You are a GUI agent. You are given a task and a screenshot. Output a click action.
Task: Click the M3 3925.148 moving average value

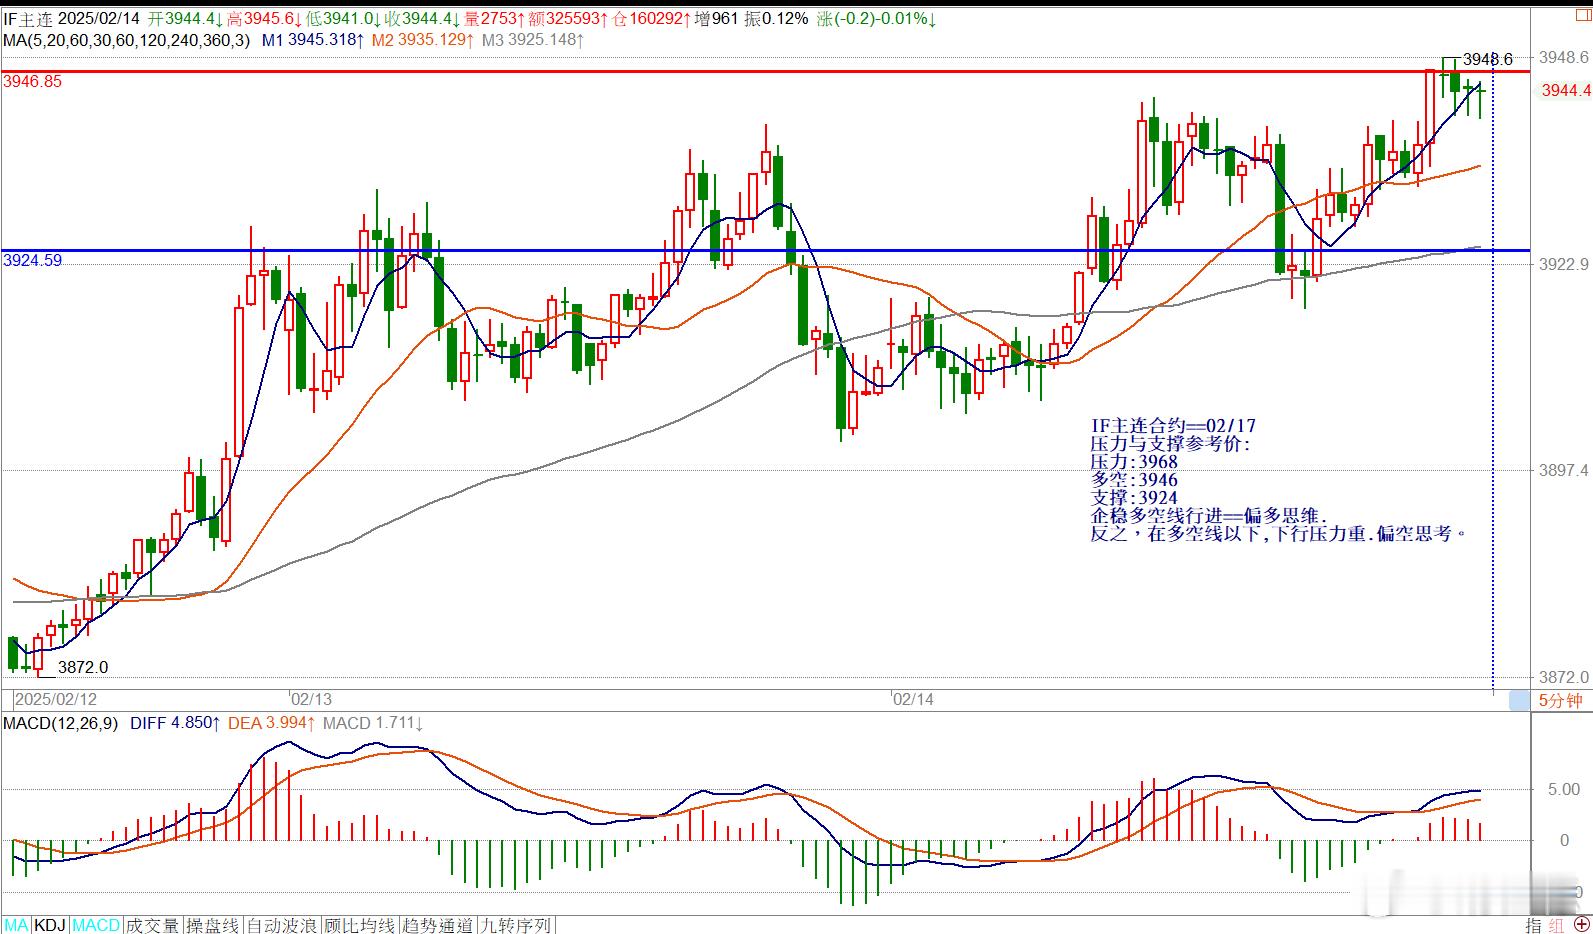pos(532,40)
